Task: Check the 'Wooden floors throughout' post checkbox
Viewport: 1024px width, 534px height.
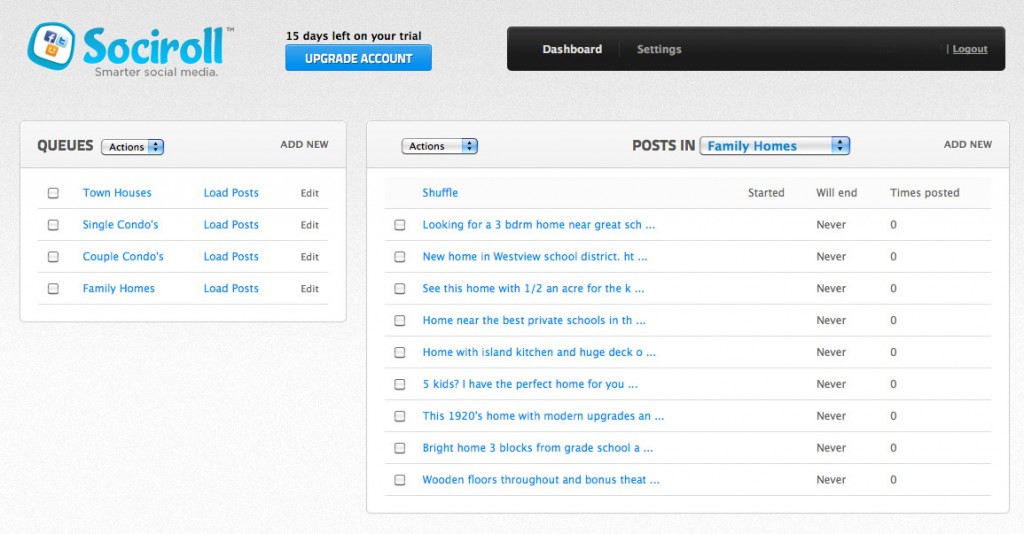Action: 400,480
